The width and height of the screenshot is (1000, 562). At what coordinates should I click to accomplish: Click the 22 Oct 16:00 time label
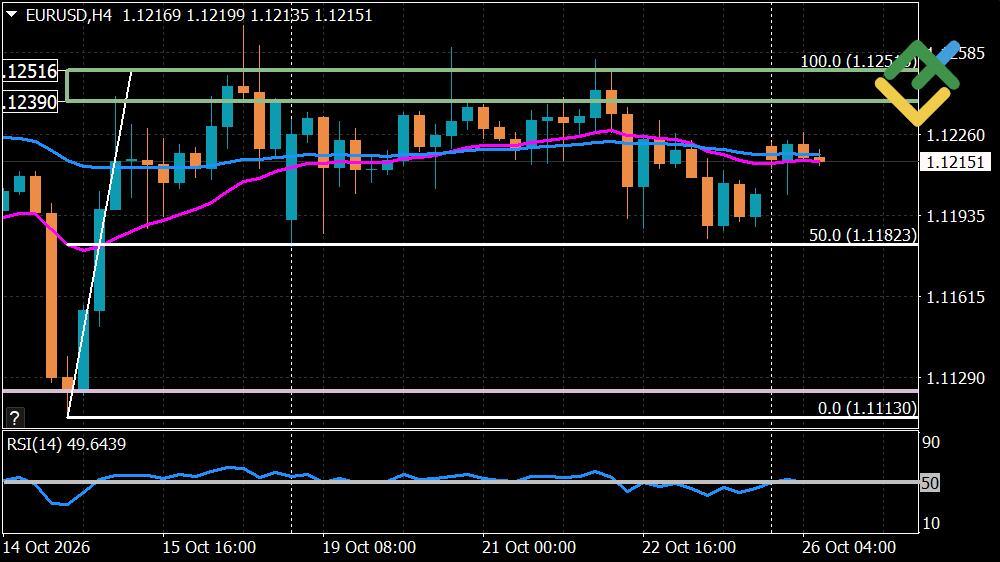tap(689, 547)
